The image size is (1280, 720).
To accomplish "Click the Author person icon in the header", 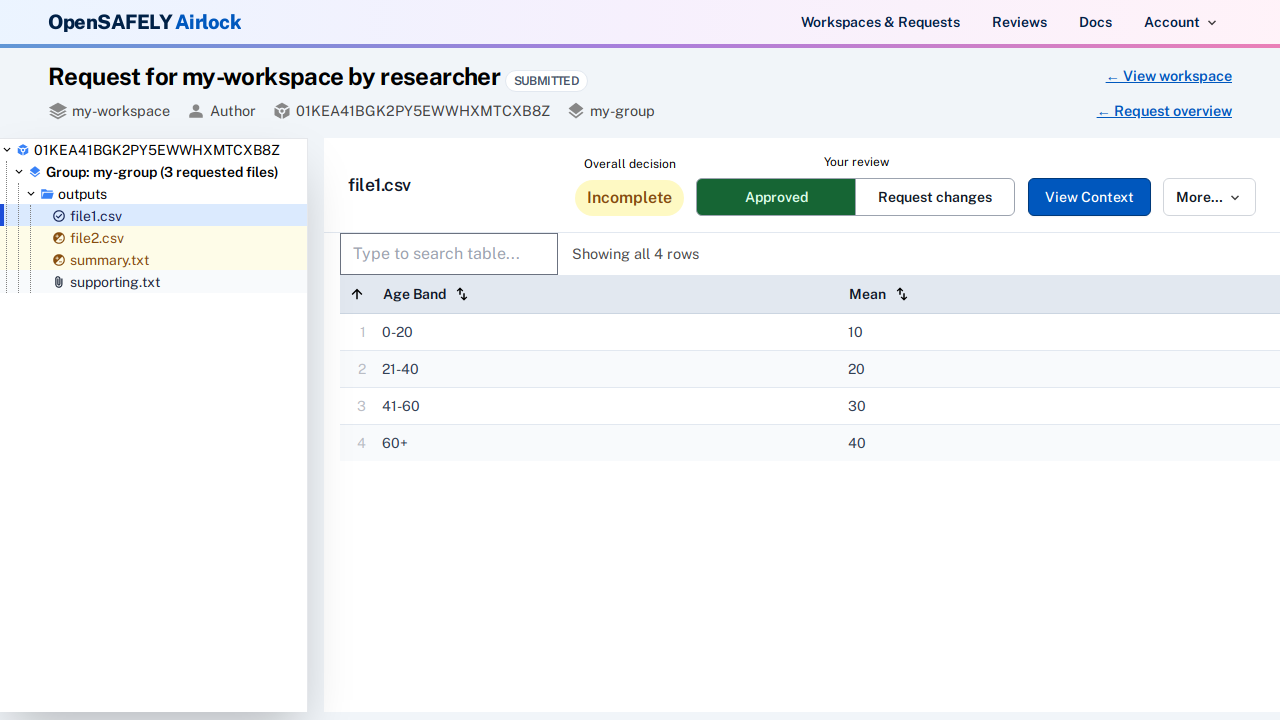I will [196, 111].
